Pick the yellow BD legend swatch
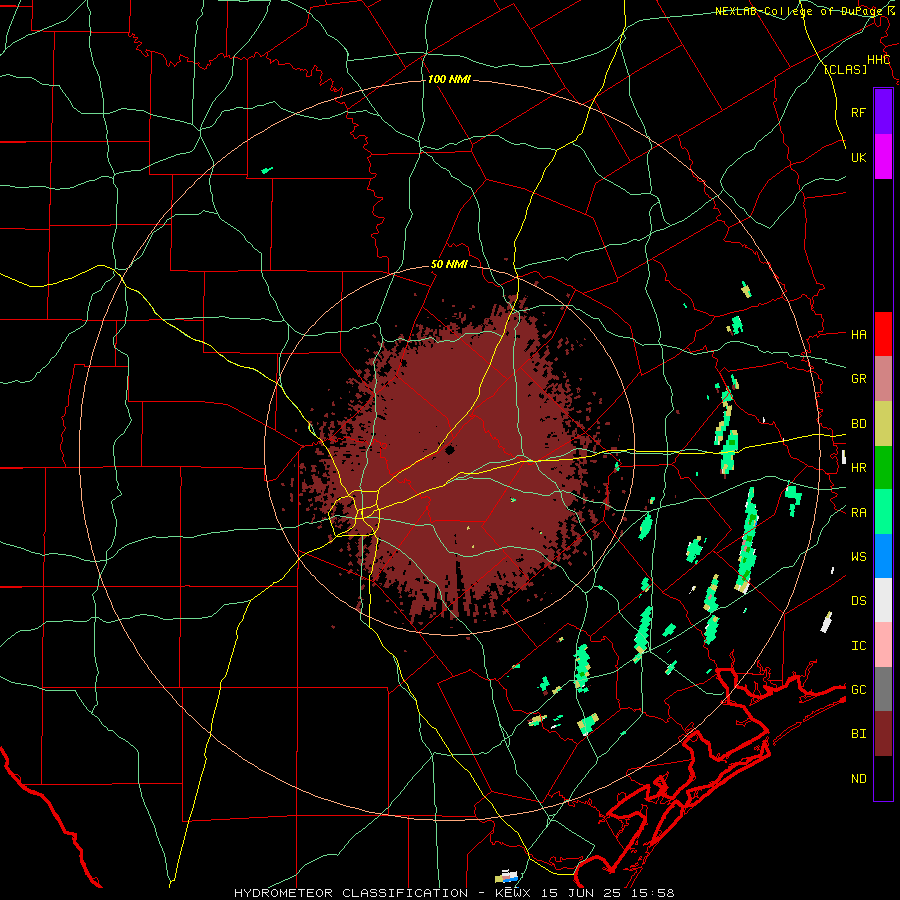 [x=883, y=424]
